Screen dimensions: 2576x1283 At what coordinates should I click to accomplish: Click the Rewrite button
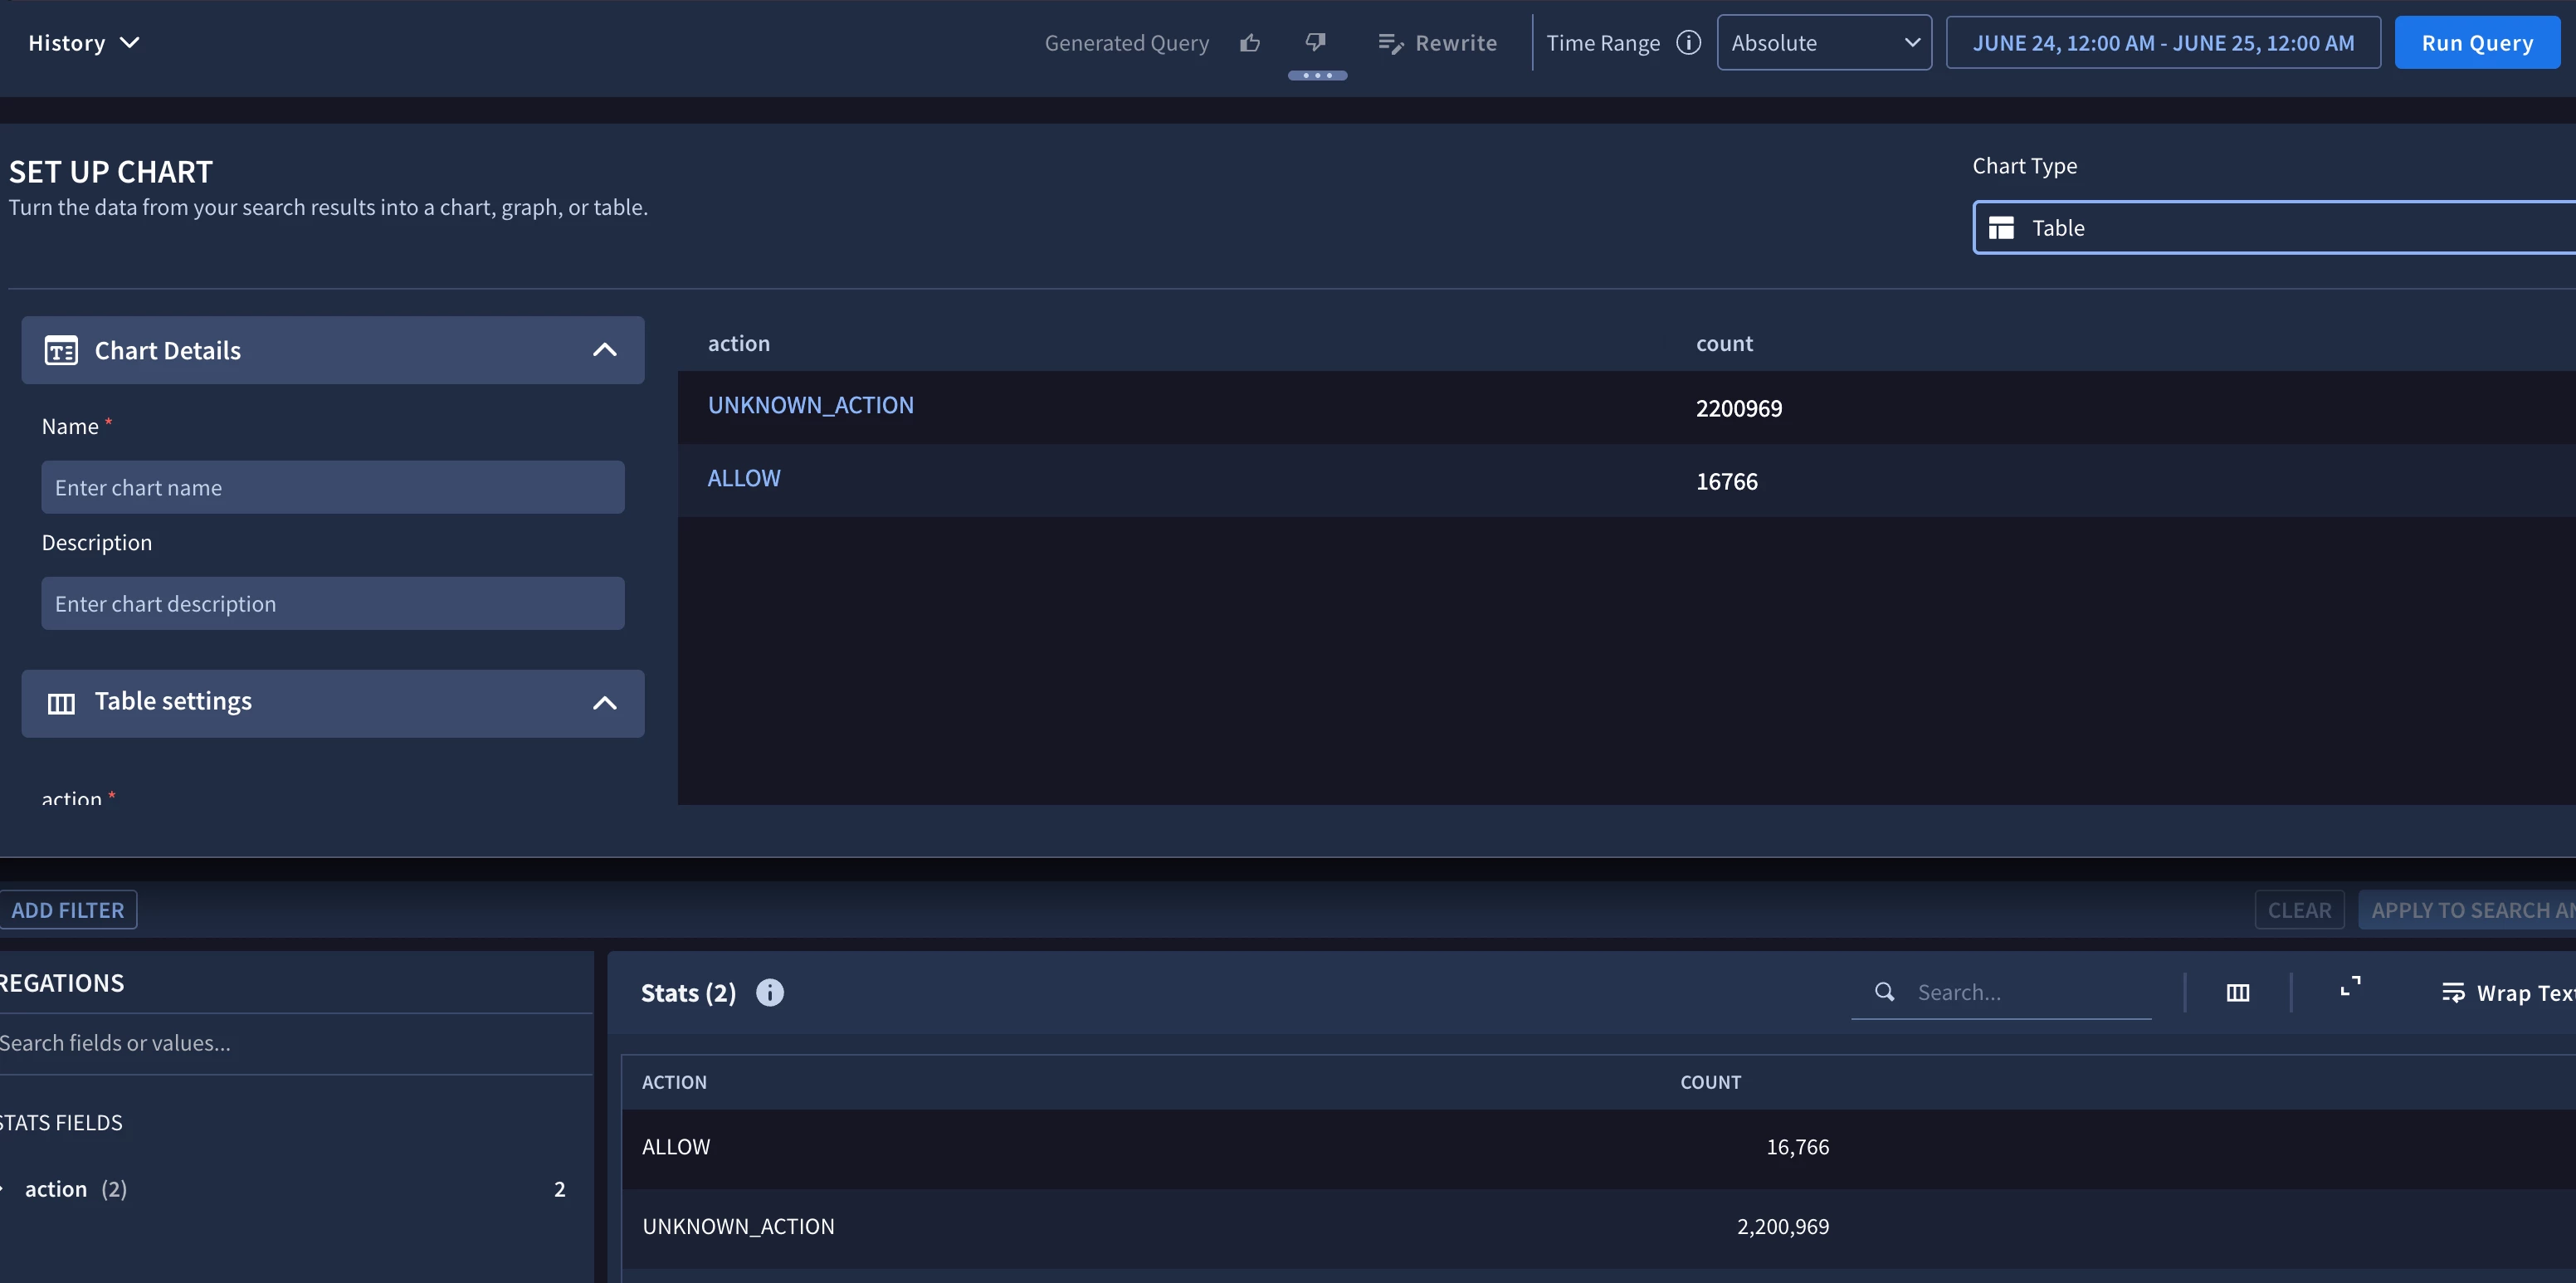click(x=1437, y=43)
